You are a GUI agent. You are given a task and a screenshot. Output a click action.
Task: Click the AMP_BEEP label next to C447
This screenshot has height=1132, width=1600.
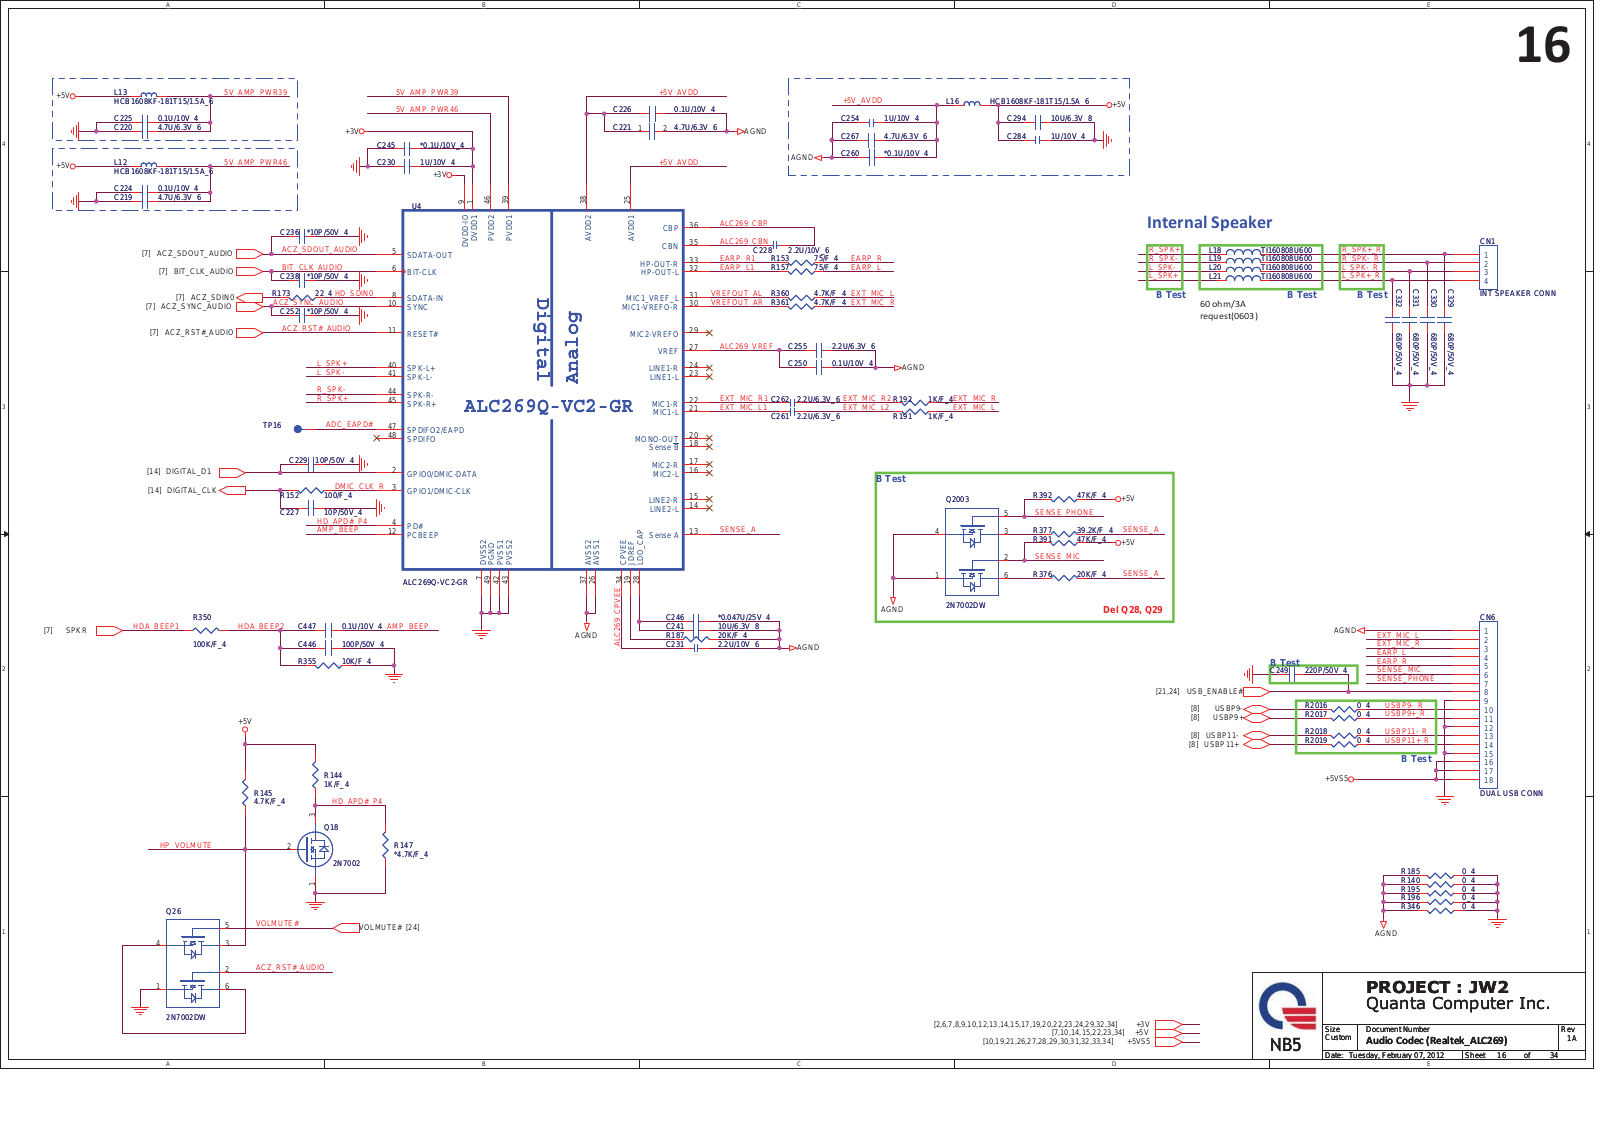pyautogui.click(x=407, y=627)
